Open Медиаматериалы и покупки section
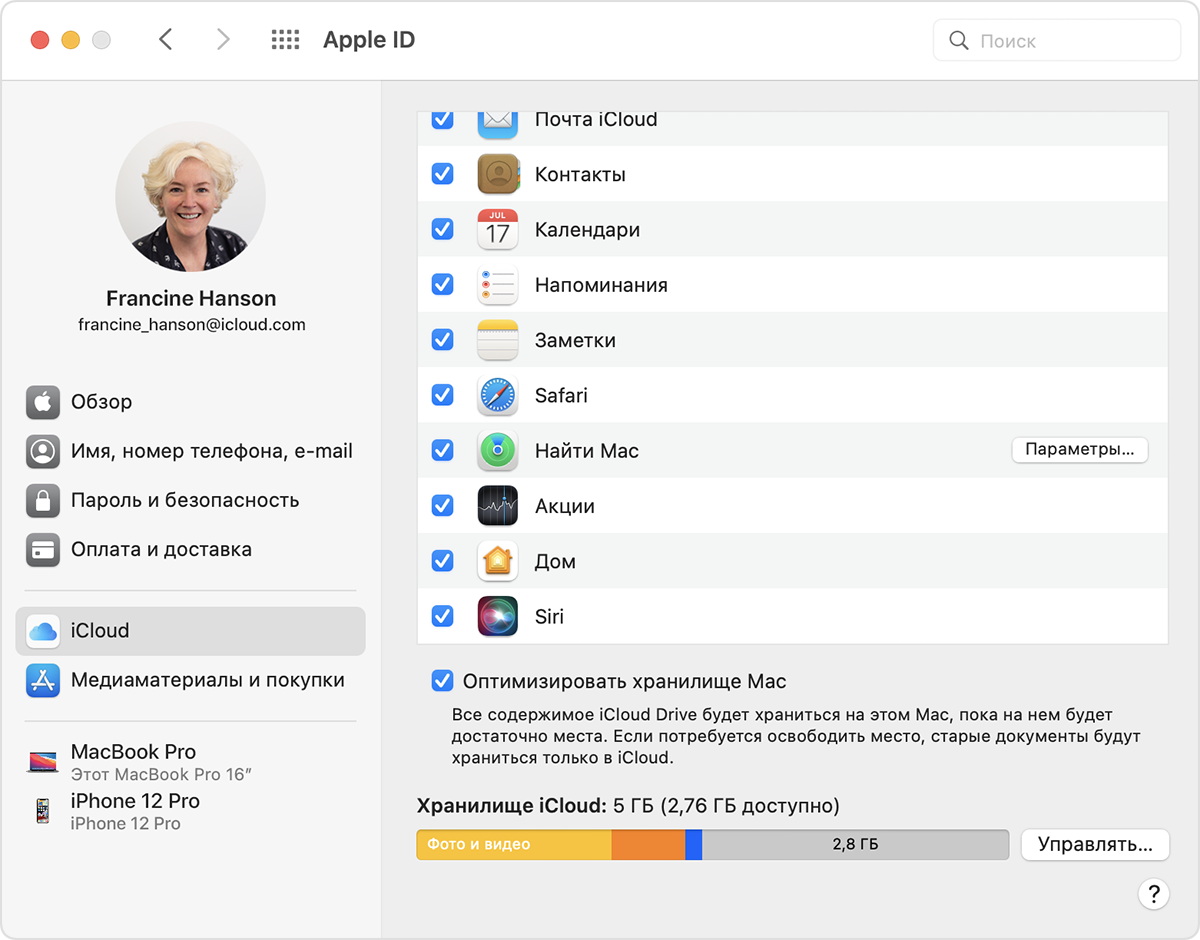Viewport: 1200px width, 940px height. (190, 680)
